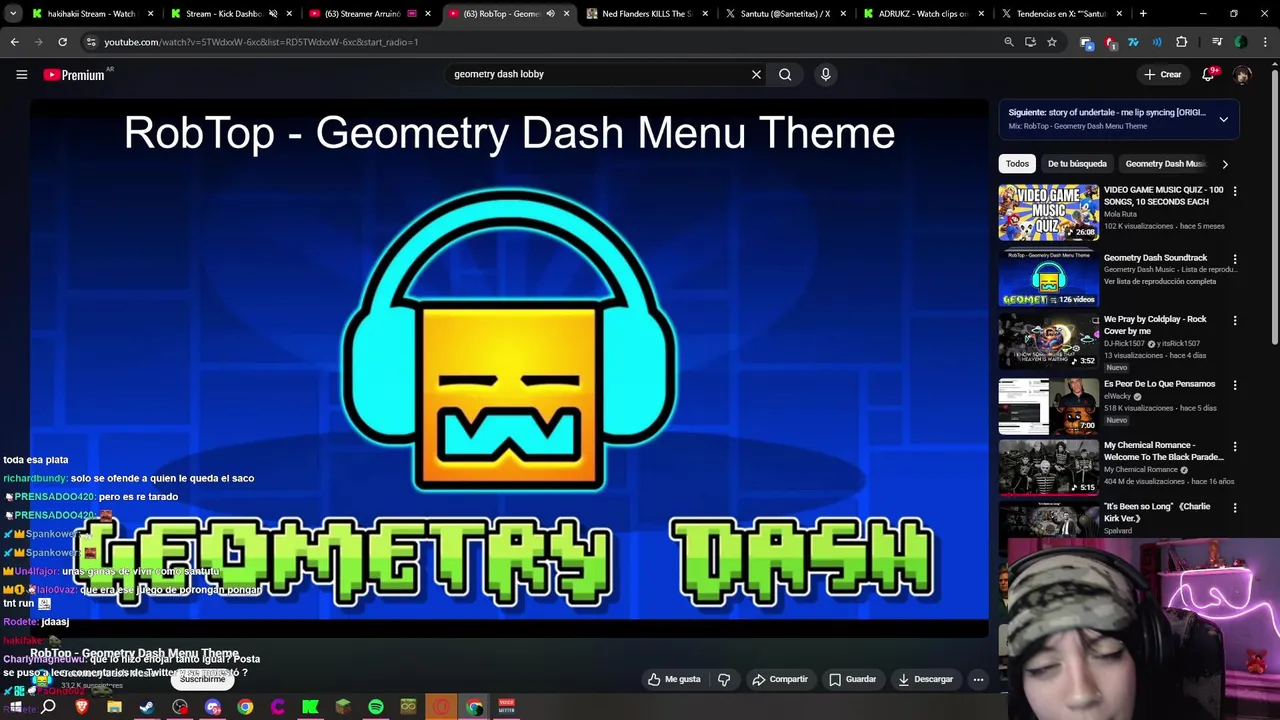The height and width of the screenshot is (720, 1280).
Task: Open options for Es Peor De Lo Que Pensamos
Action: [x=1235, y=384]
